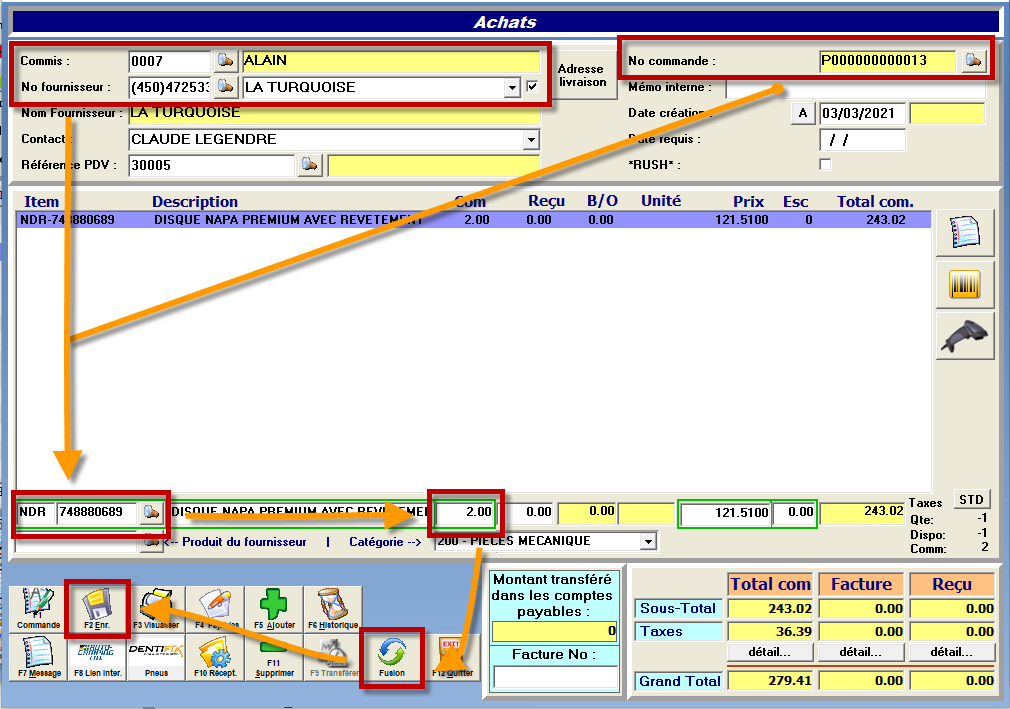Click the F1 Commande button
Image resolution: width=1010 pixels, height=709 pixels.
click(38, 609)
